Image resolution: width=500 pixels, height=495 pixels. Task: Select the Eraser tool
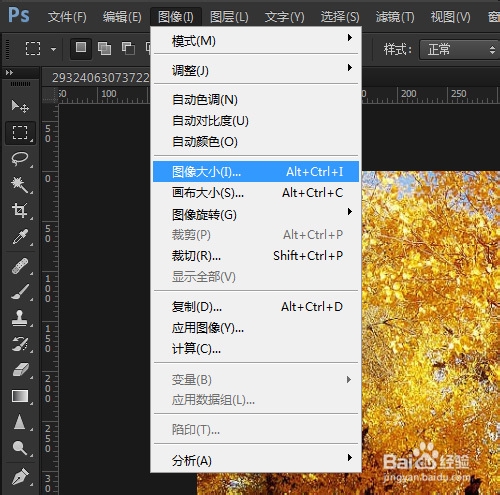[20, 370]
